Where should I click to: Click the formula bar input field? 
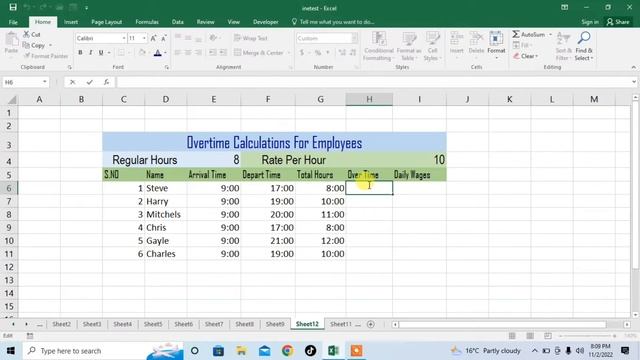tap(373, 82)
